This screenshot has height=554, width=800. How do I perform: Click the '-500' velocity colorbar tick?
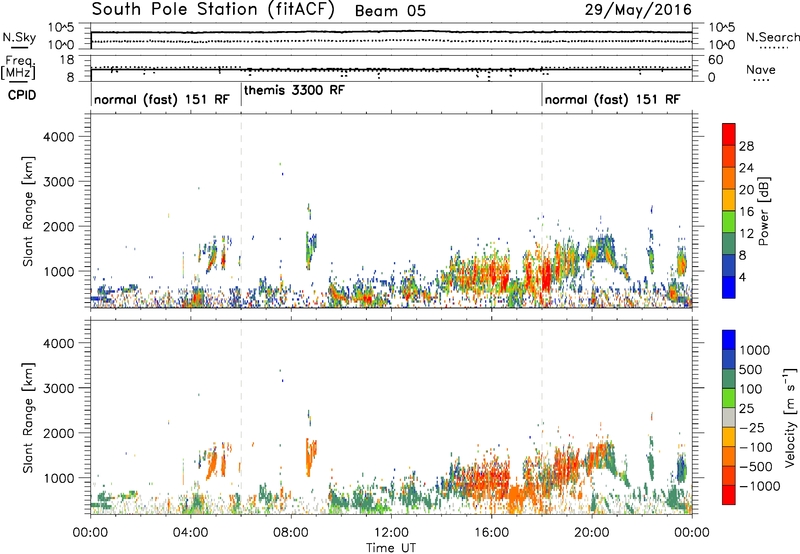(x=756, y=467)
